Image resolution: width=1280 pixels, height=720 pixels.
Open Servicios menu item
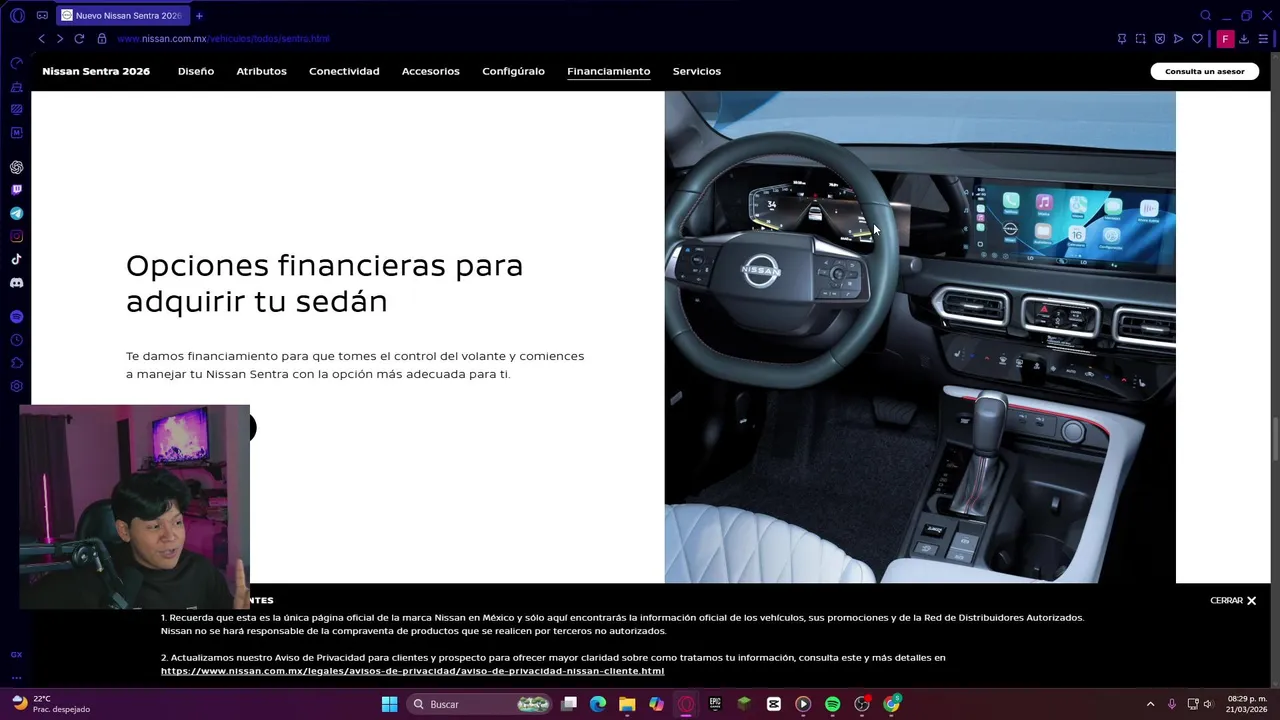click(x=697, y=71)
